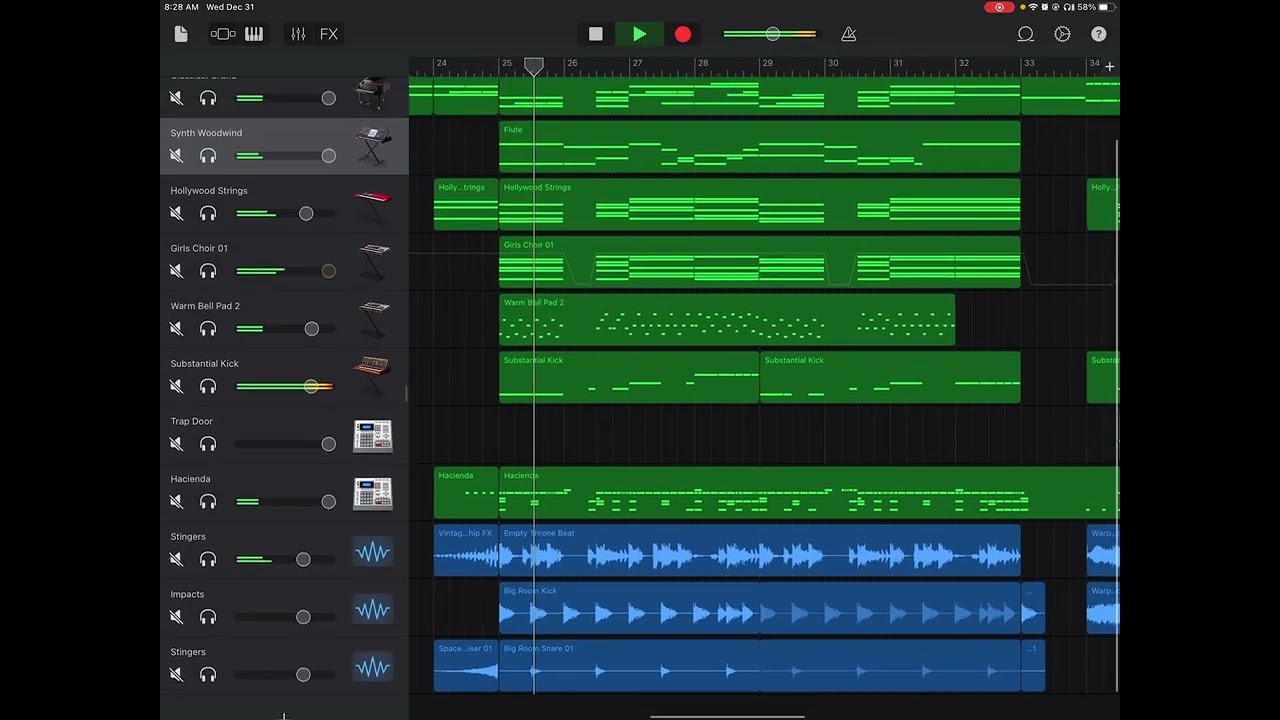Mute the Trap Door track
Image resolution: width=1280 pixels, height=720 pixels.
(x=176, y=444)
